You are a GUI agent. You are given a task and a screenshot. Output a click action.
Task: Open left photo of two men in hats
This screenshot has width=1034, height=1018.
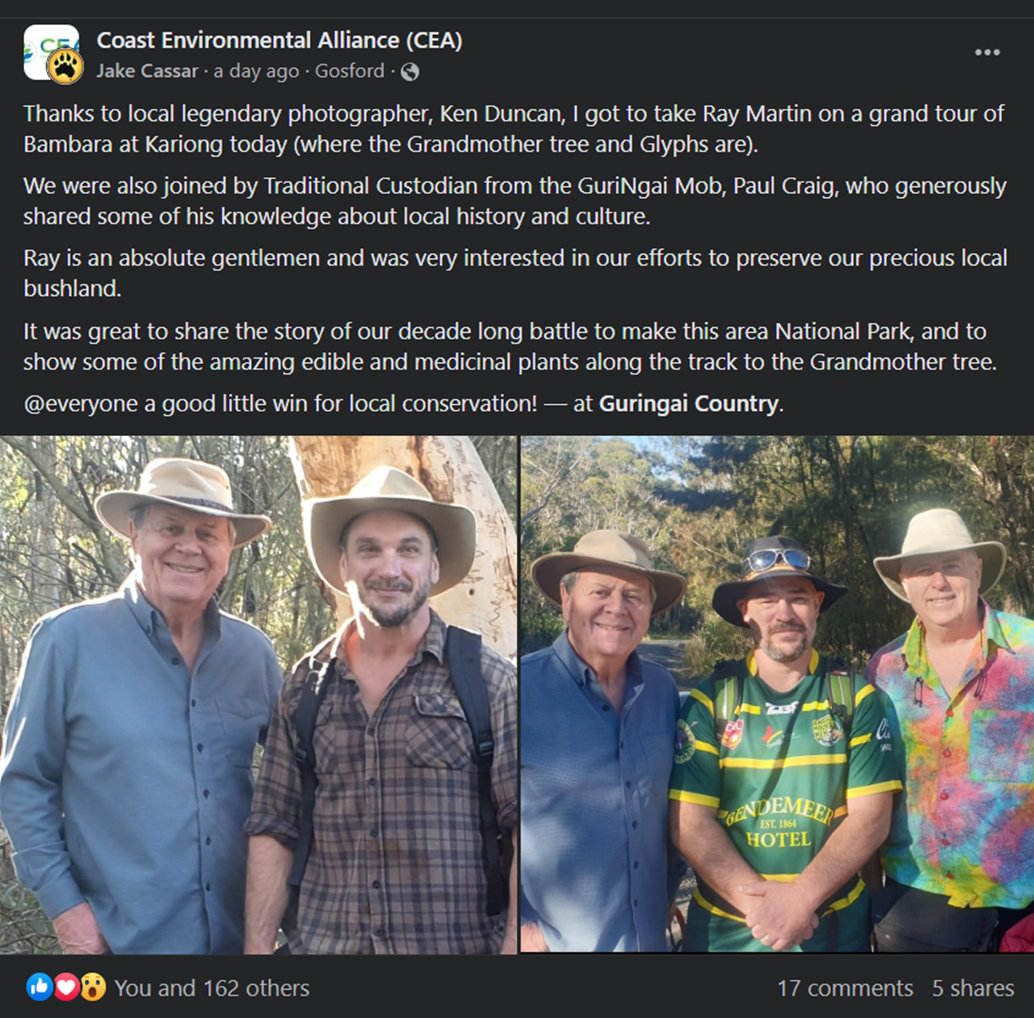[258, 694]
